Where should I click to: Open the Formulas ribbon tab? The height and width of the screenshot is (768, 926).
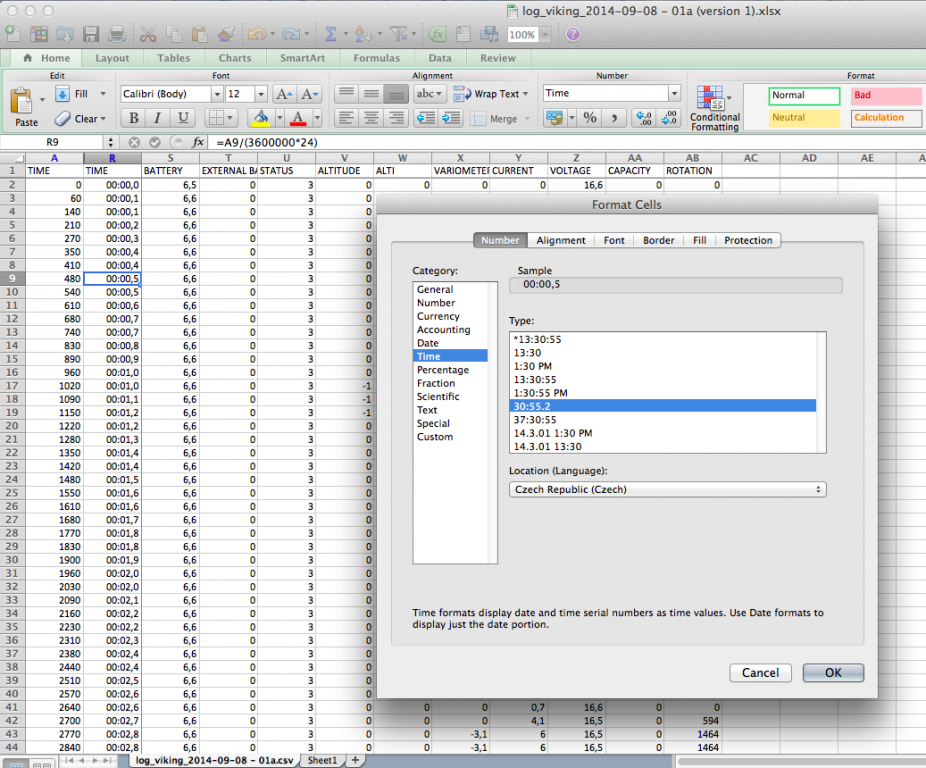[x=376, y=58]
